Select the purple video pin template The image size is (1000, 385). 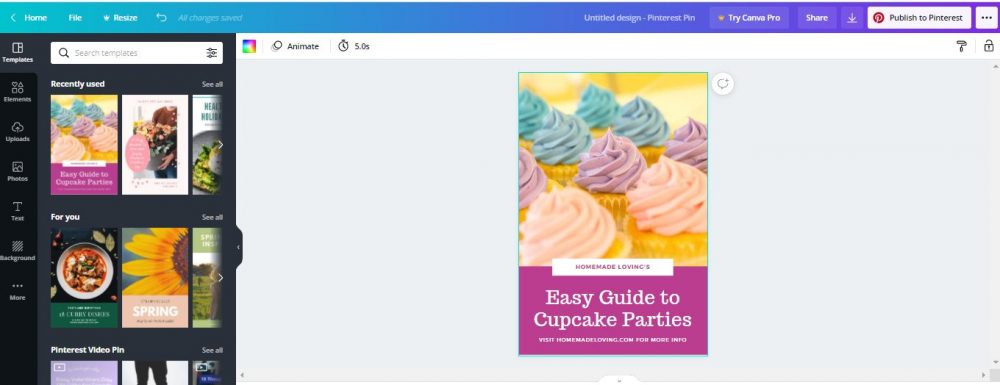point(84,373)
